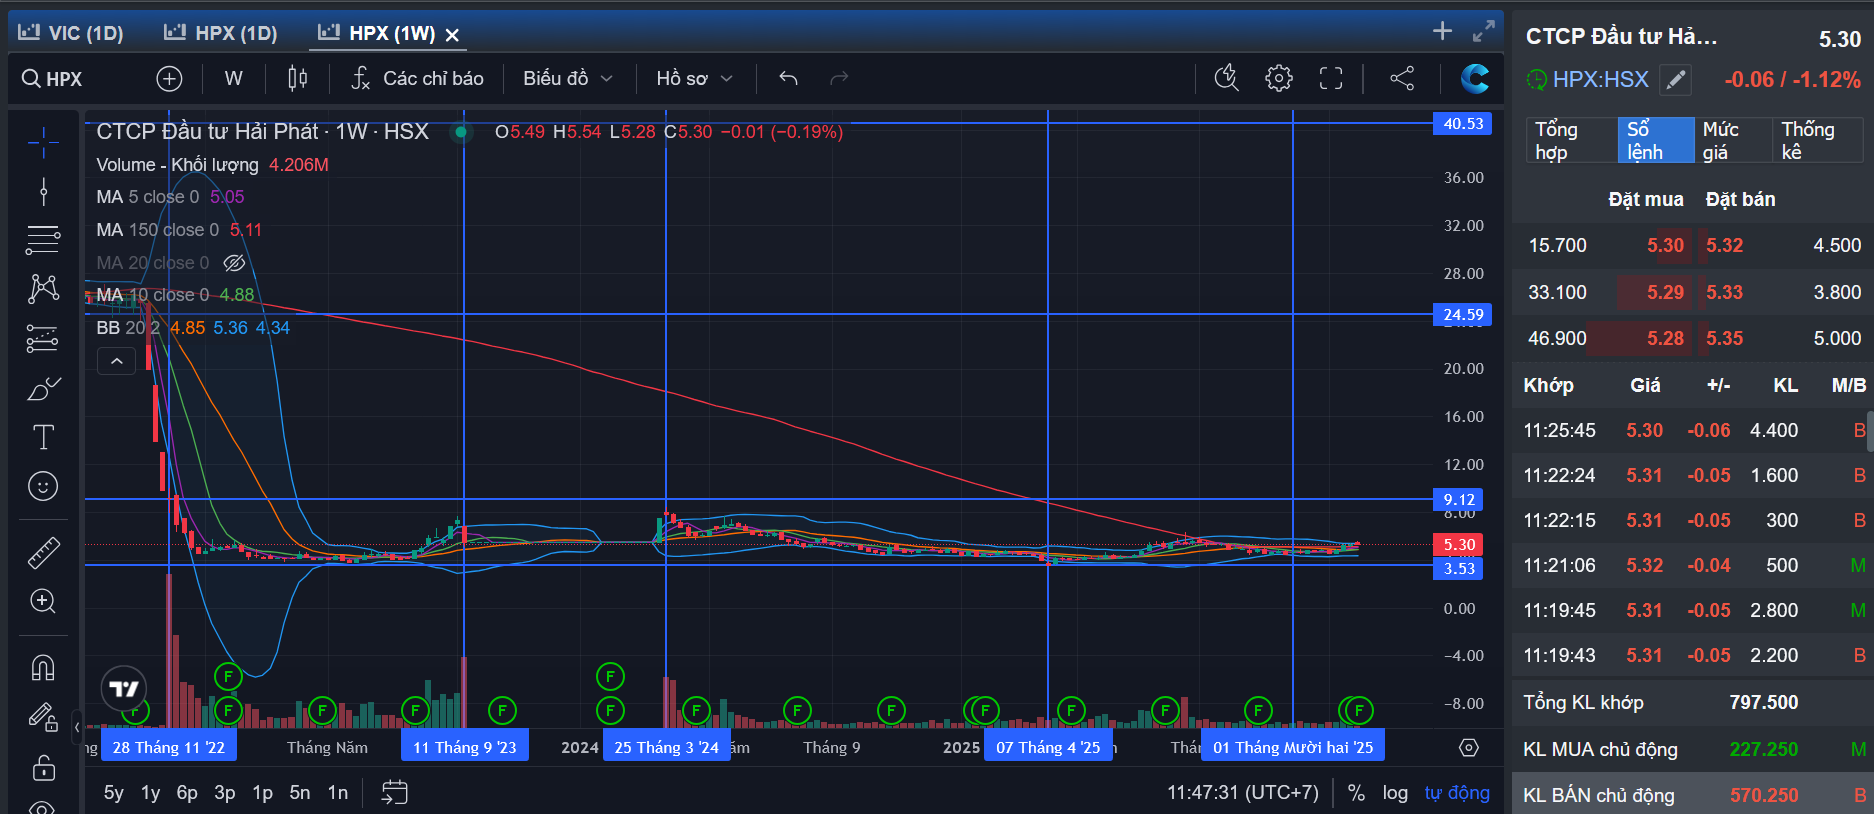Screen dimensions: 1874x814
Task: Set chart range to 5y
Action: coord(114,793)
